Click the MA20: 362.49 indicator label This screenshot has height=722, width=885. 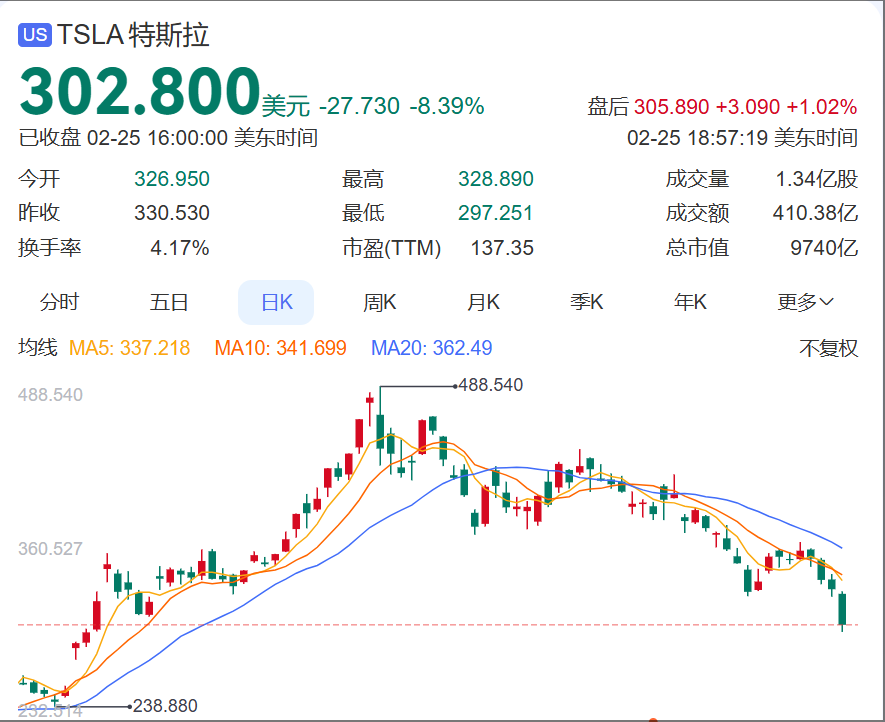coord(432,348)
